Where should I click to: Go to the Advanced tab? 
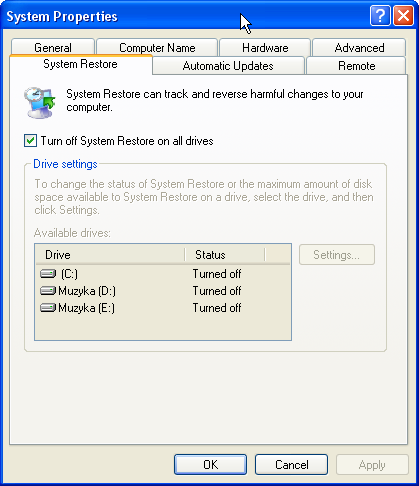[x=359, y=47]
